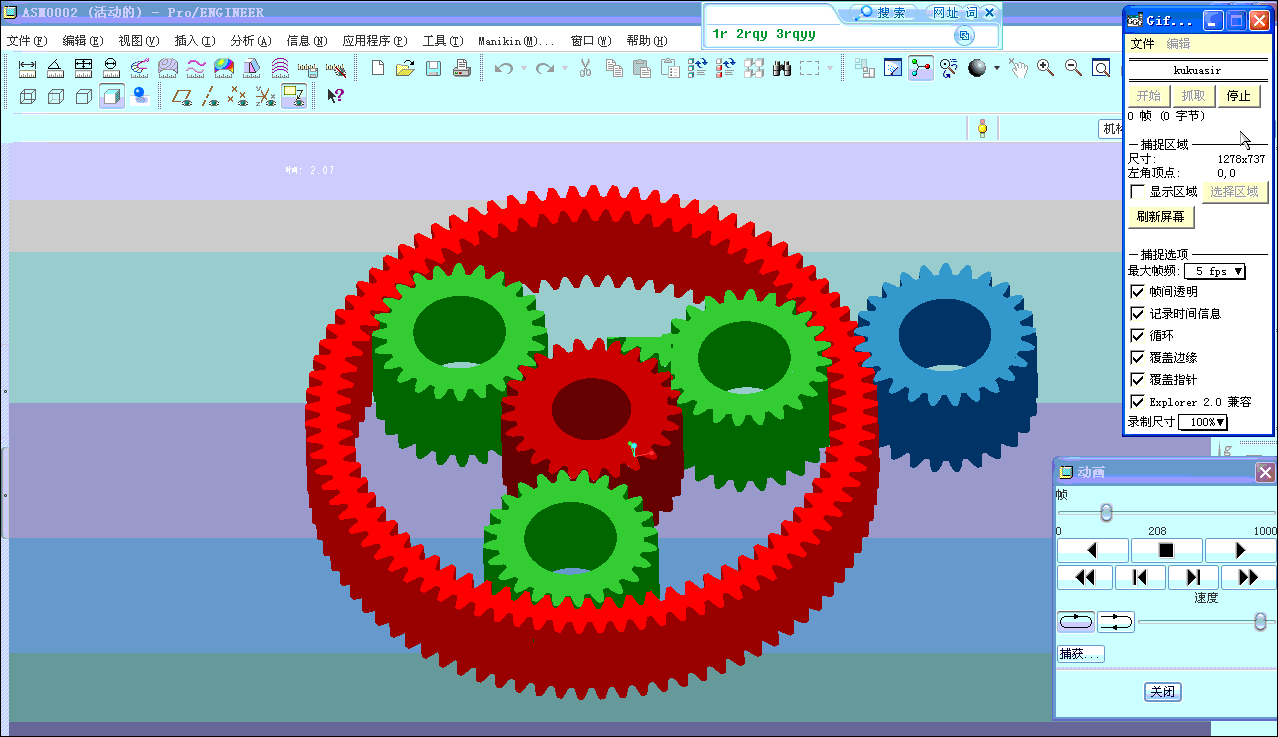Viewport: 1278px width, 737px height.
Task: Click the 捕获... button in animation panel
Action: click(x=1081, y=653)
